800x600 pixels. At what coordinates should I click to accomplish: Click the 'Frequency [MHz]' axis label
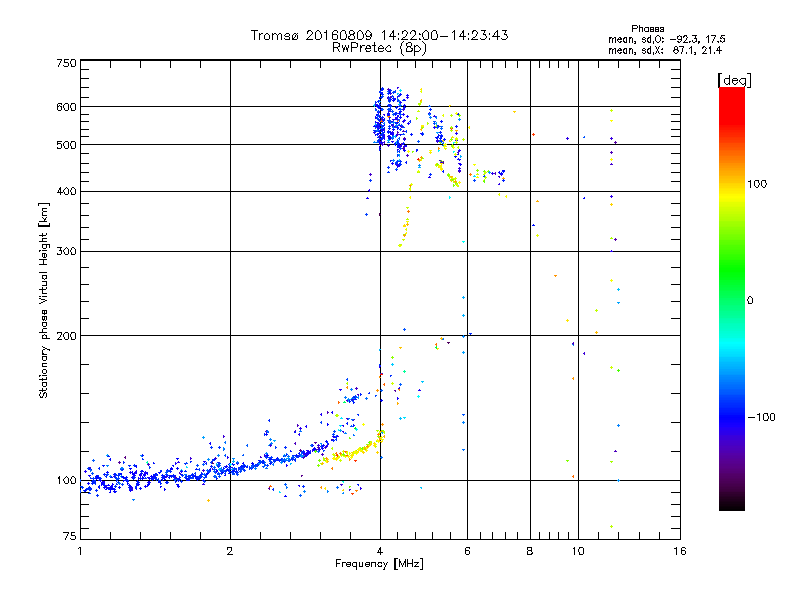pos(379,564)
